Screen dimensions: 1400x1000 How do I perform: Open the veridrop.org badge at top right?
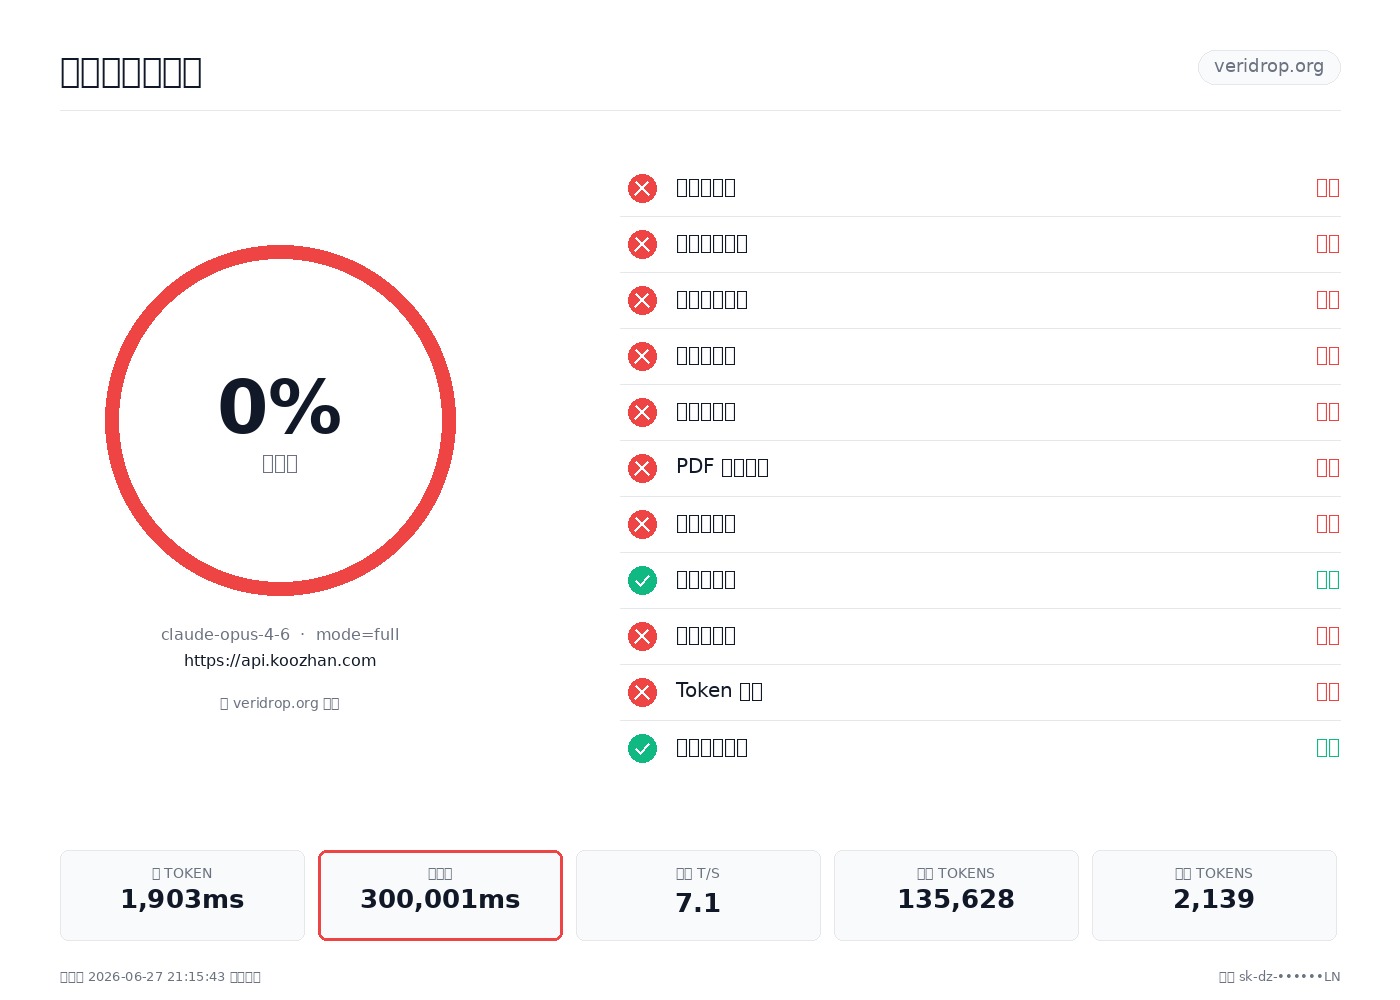(1269, 67)
